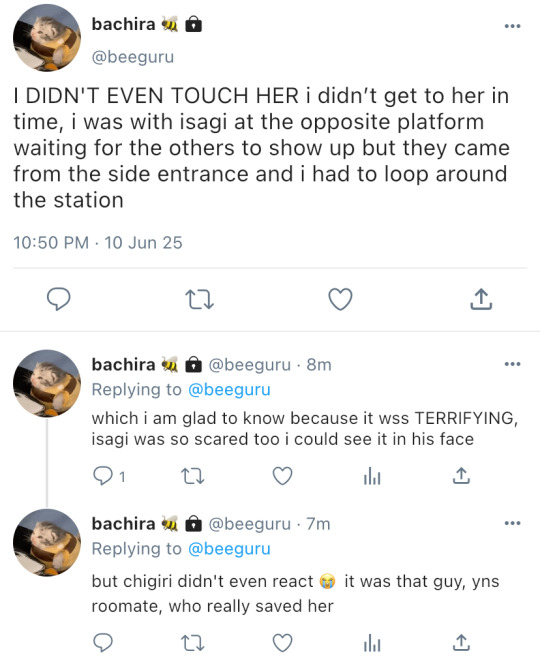Open more options on the 8m reply
This screenshot has width=540, height=664.
[x=512, y=364]
